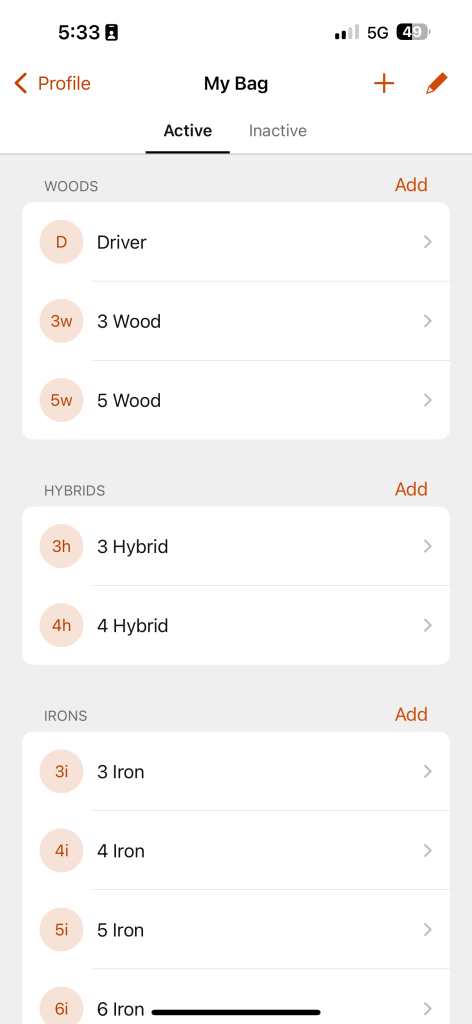The height and width of the screenshot is (1024, 472).
Task: Expand the 3 Wood row chevron
Action: click(x=428, y=321)
